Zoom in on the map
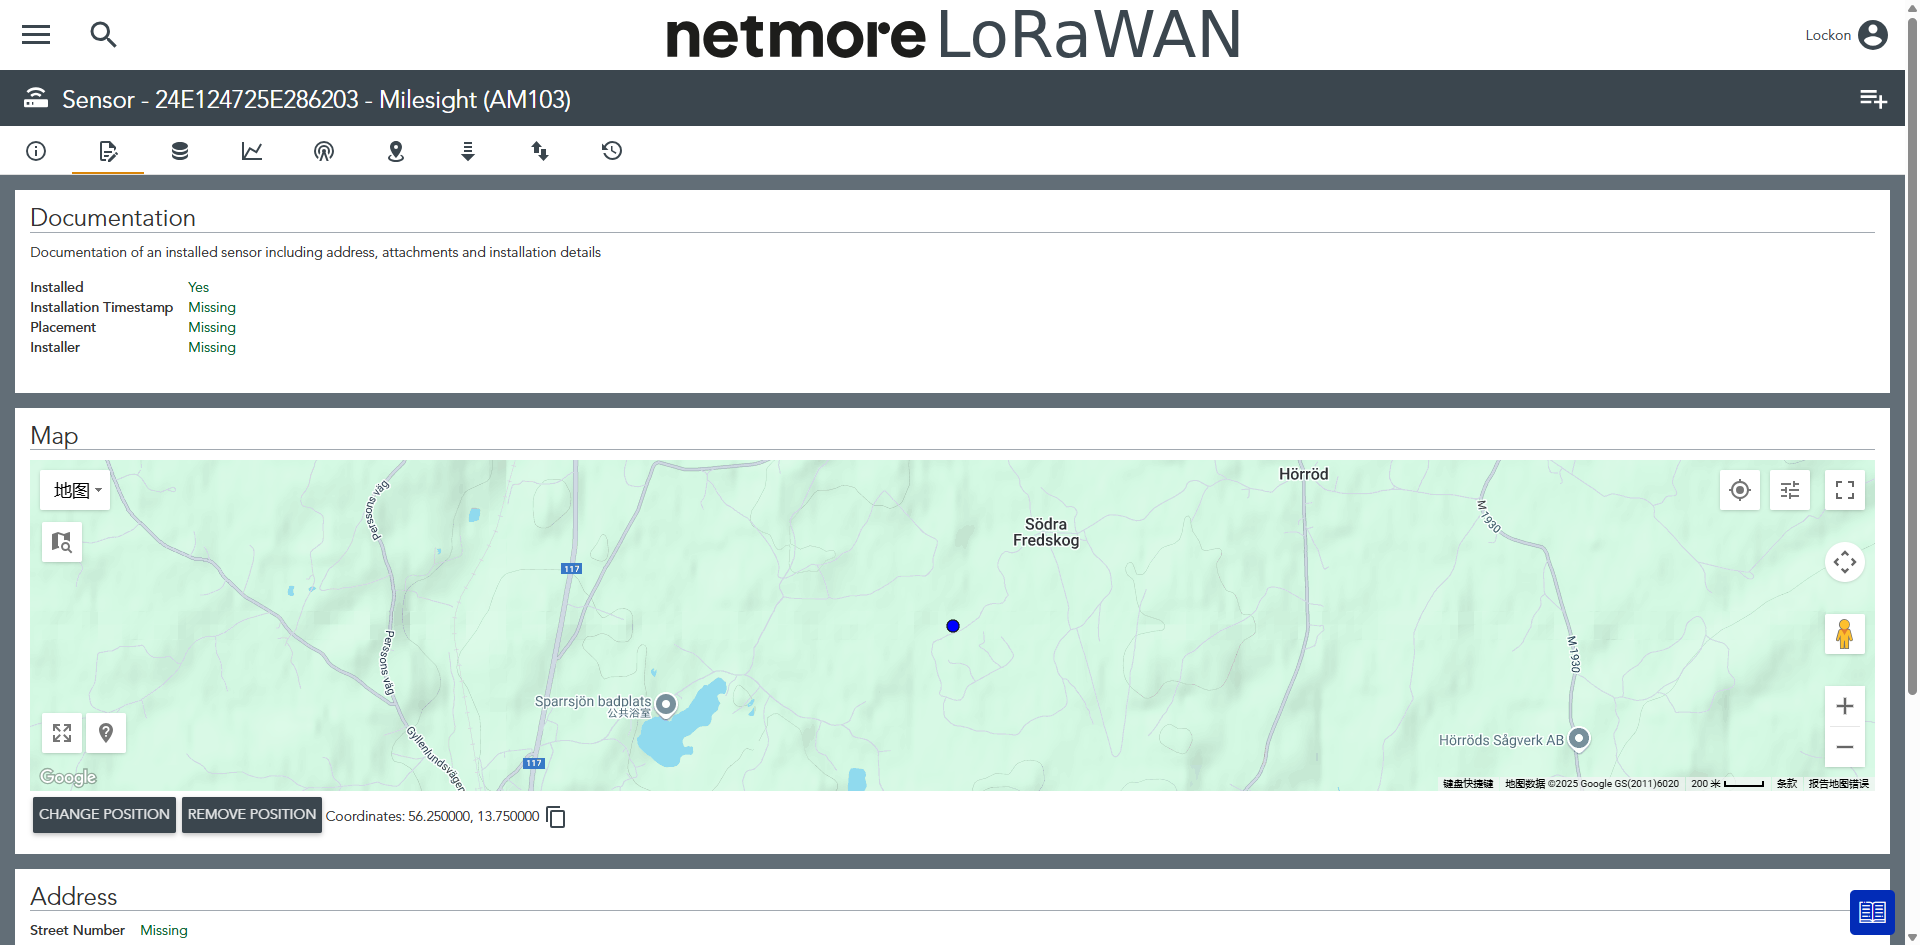1920x945 pixels. click(1845, 706)
